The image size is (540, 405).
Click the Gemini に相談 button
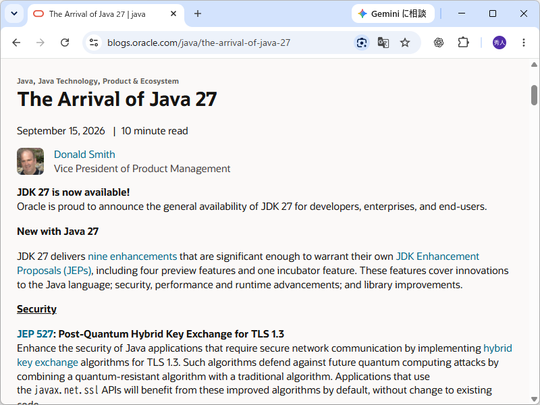click(x=393, y=14)
